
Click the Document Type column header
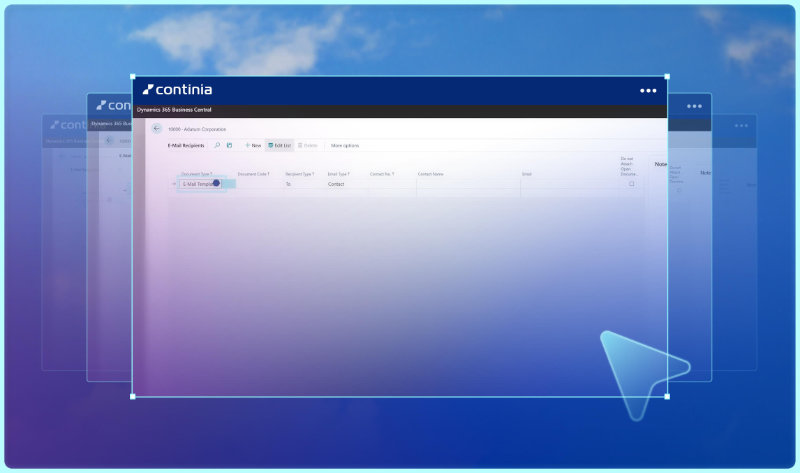[x=197, y=174]
